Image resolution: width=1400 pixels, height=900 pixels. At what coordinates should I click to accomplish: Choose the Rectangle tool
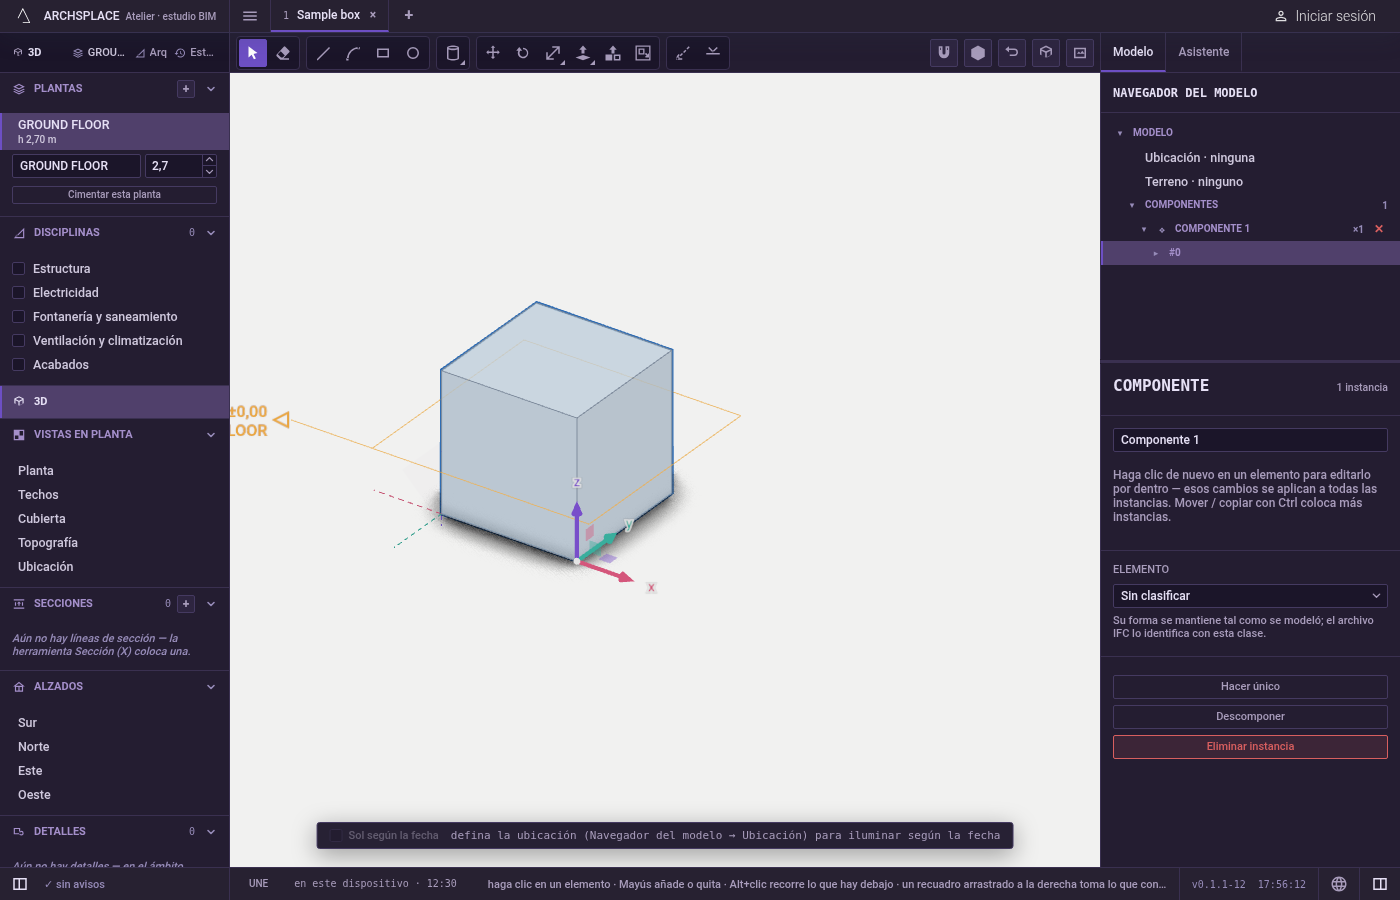pyautogui.click(x=383, y=53)
